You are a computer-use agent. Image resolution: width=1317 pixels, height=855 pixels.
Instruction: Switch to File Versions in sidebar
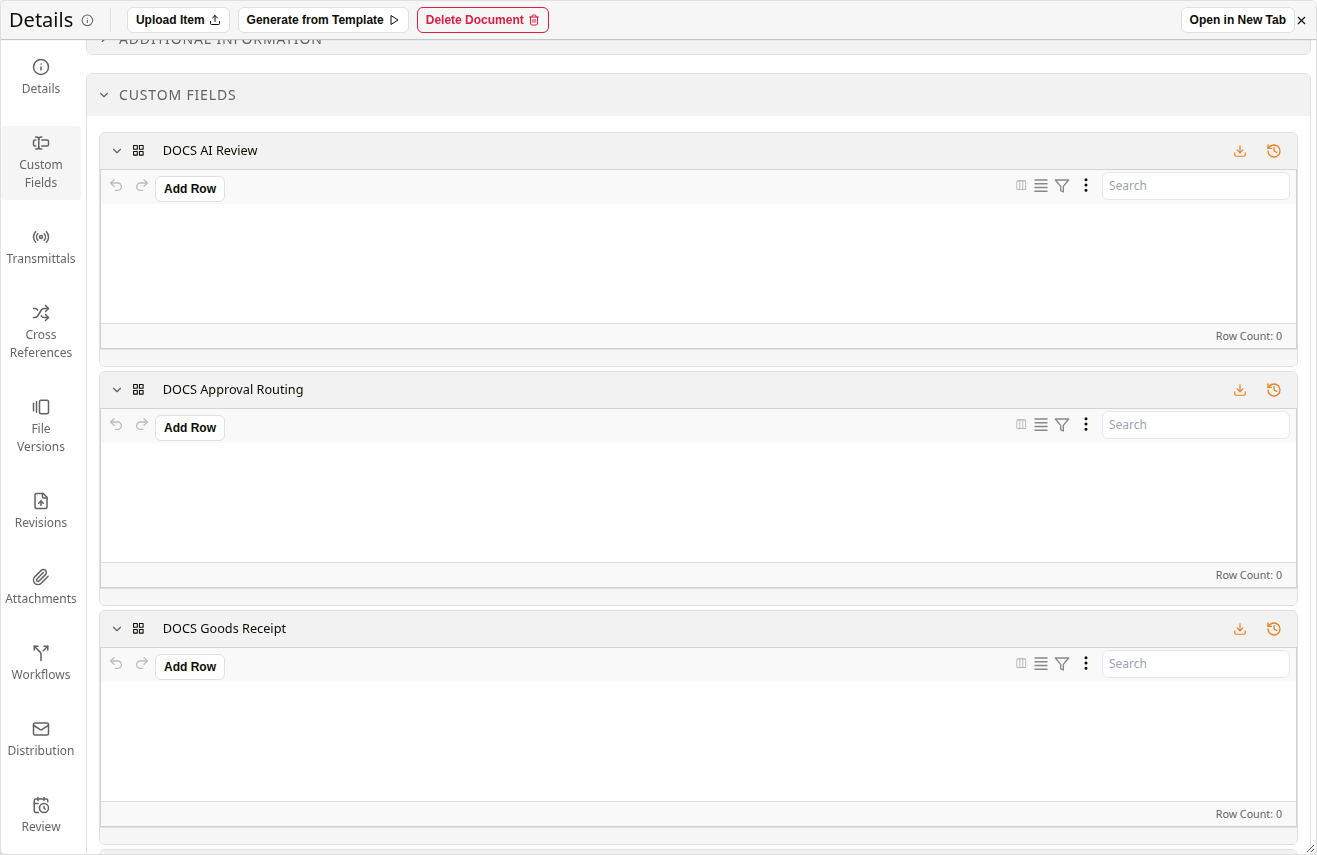[x=41, y=427]
